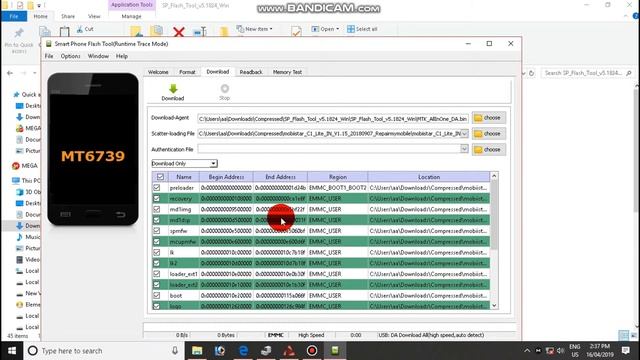Click the partition list scroll up arrow

pyautogui.click(x=494, y=176)
